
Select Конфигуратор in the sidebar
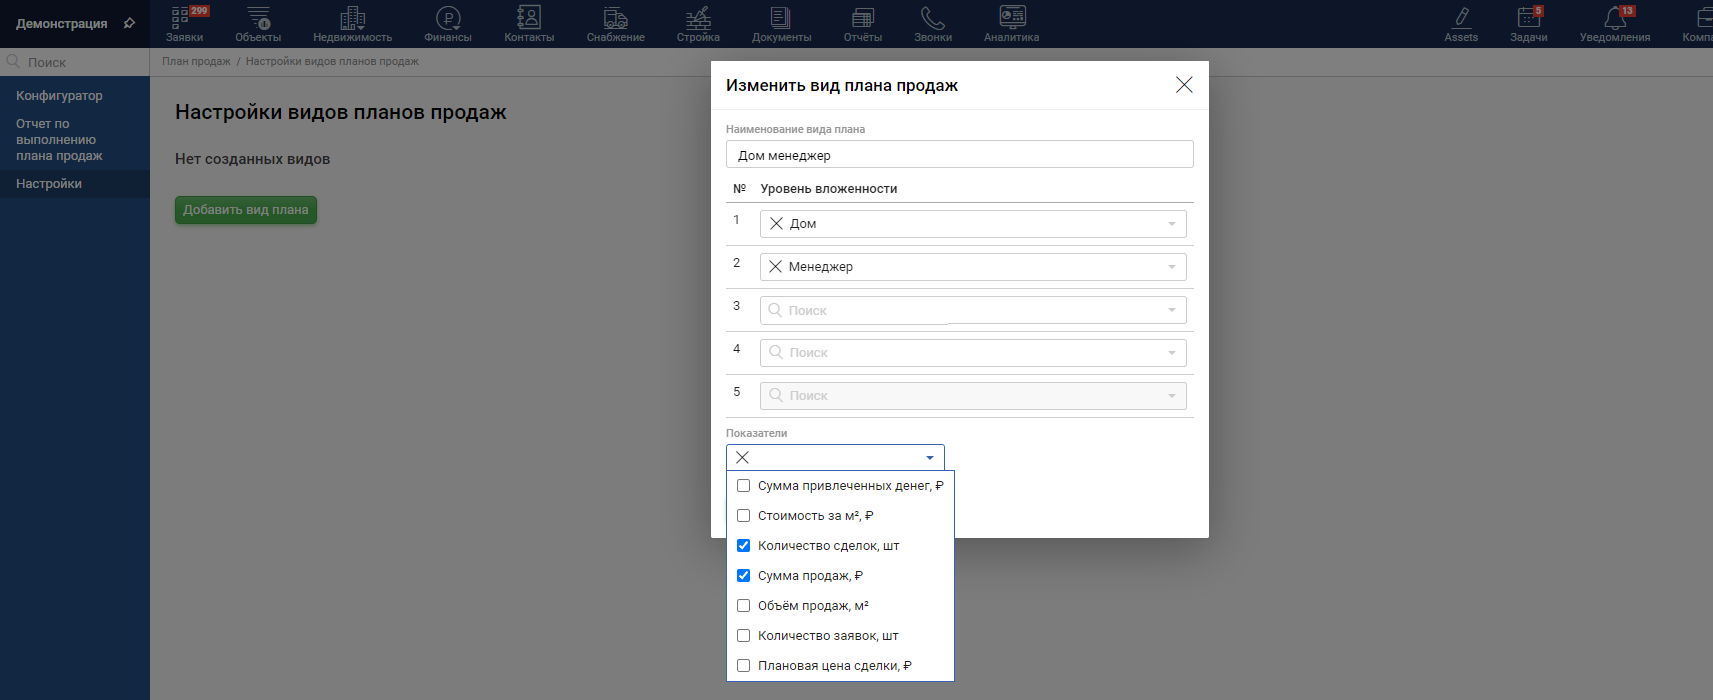[59, 96]
